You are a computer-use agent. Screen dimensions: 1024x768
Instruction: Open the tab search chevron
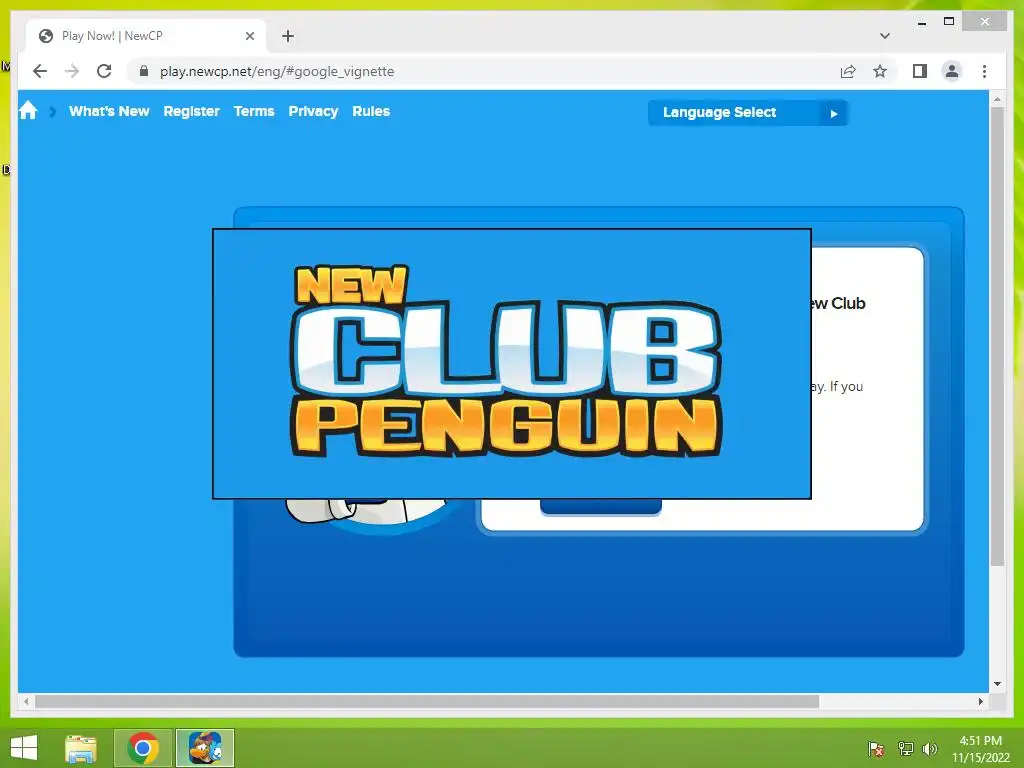tap(884, 36)
